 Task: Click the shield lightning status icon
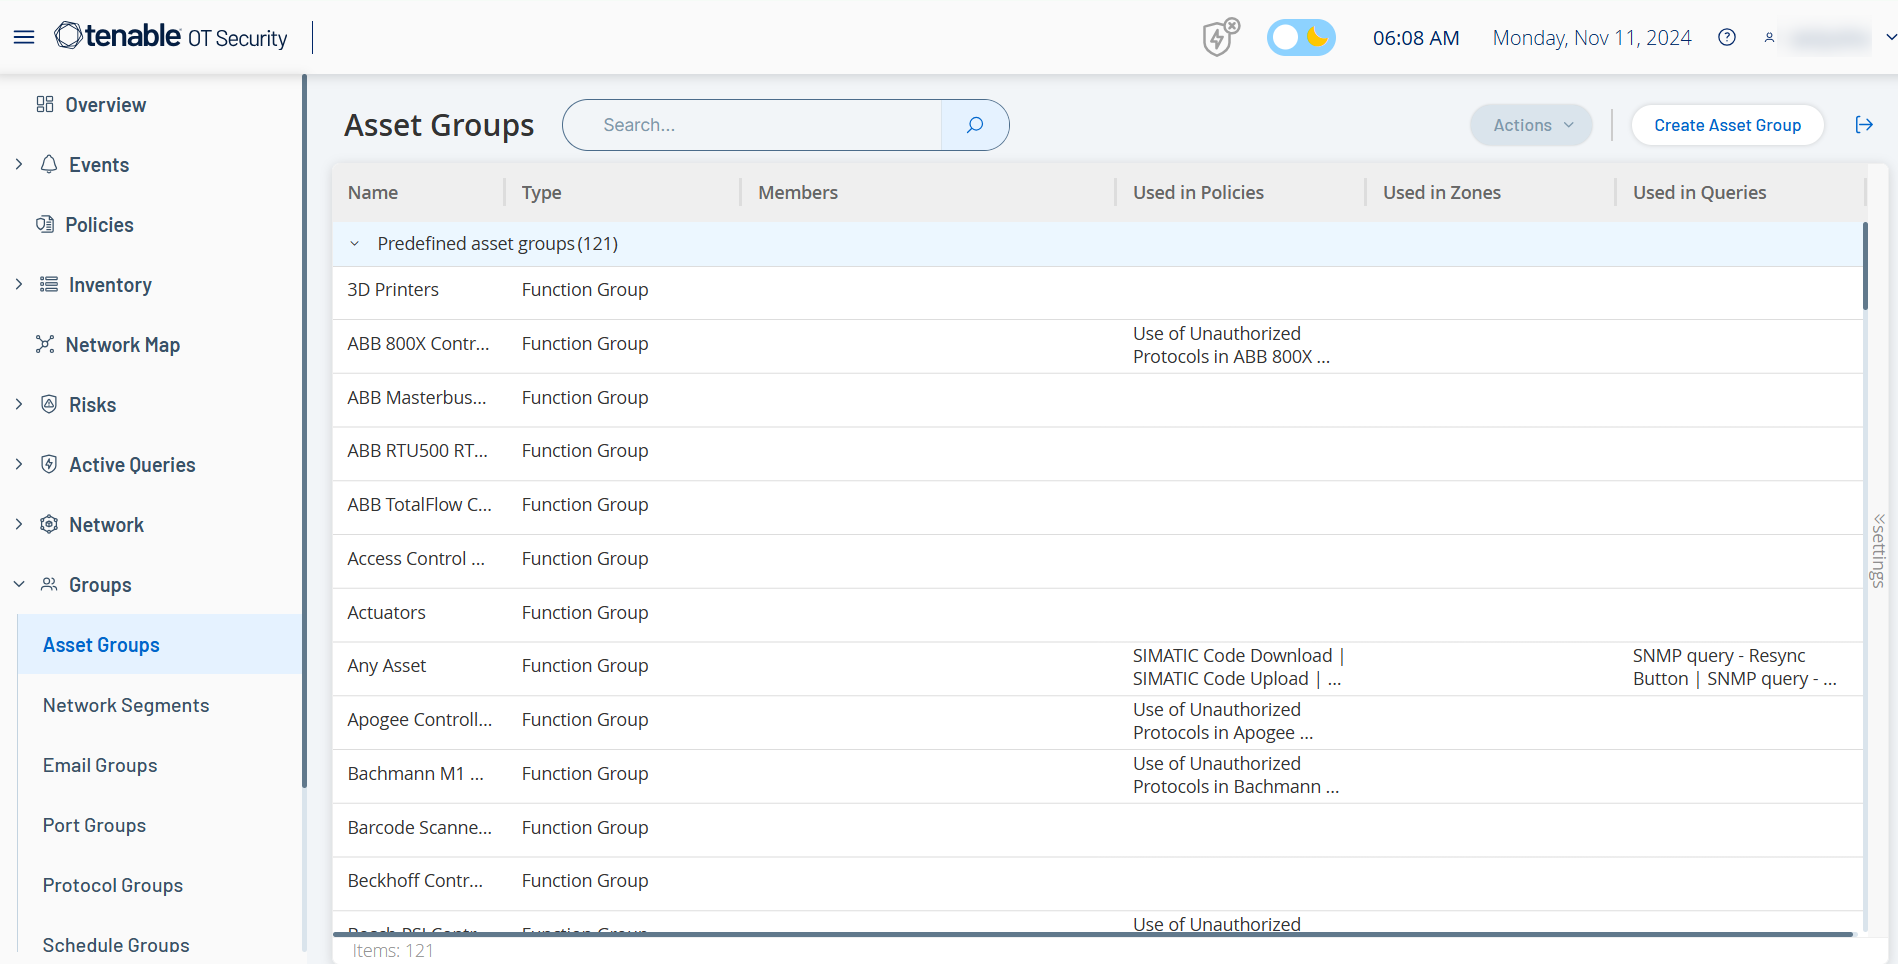click(1220, 38)
